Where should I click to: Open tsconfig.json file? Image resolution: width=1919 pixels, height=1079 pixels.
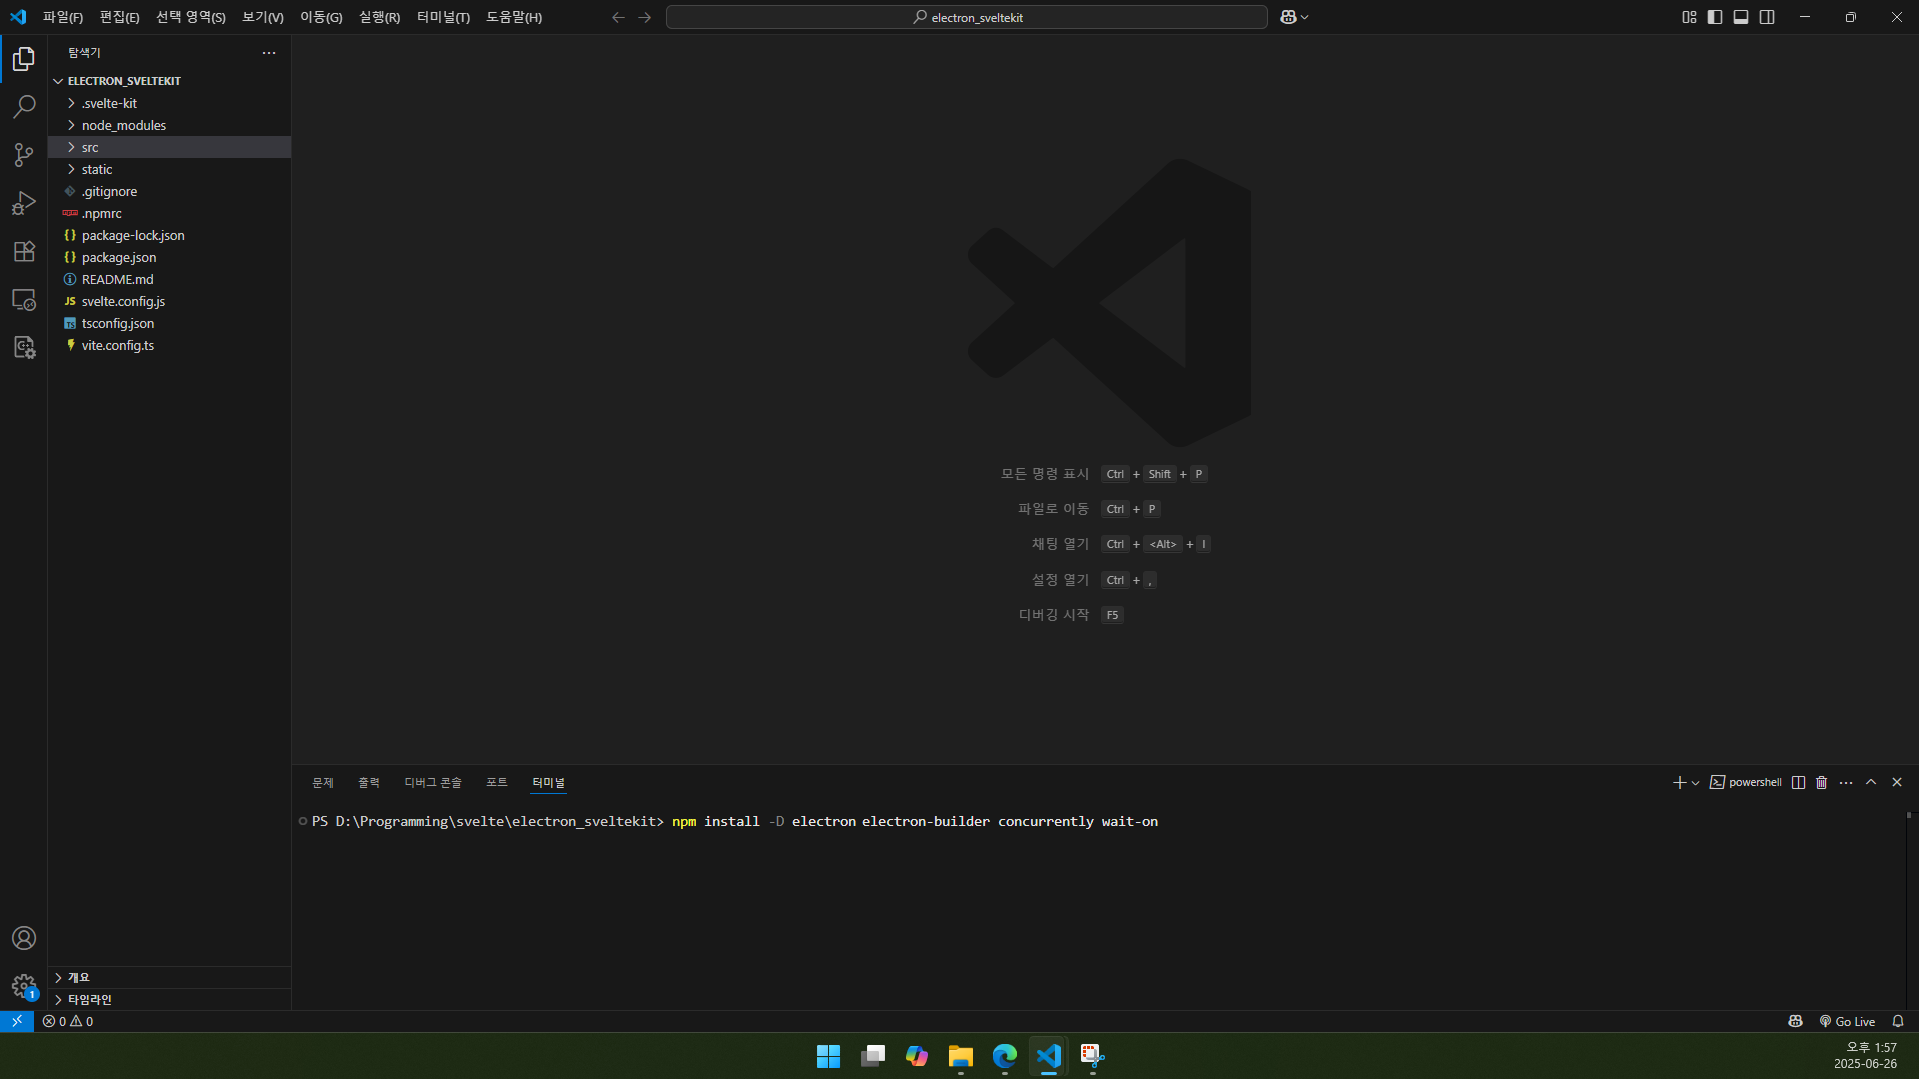click(169, 323)
